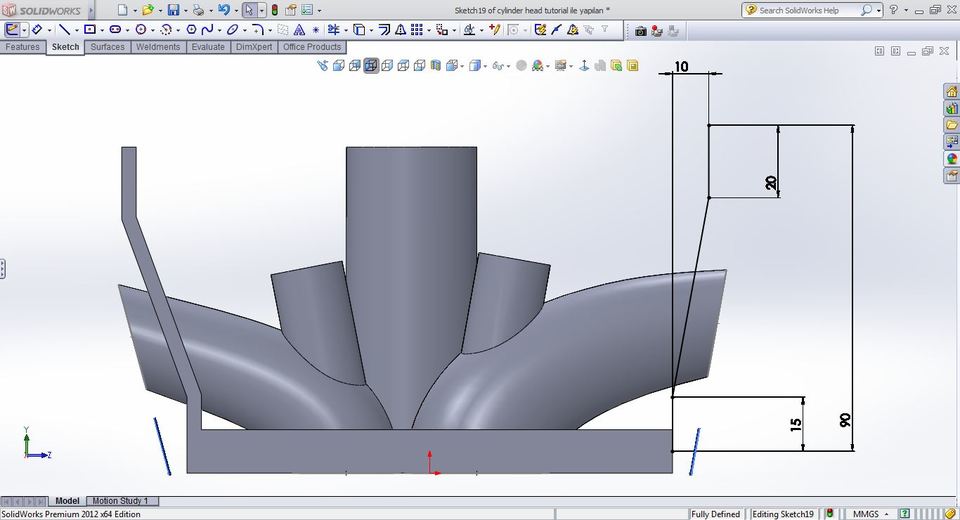Select the Polygon sketch tool
The image size is (960, 520).
[x=191, y=29]
